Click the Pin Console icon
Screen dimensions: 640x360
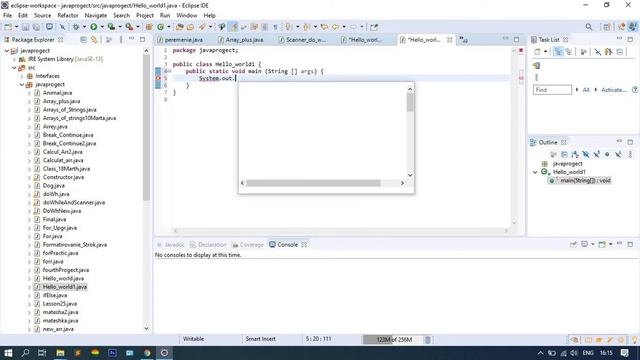pos(573,244)
